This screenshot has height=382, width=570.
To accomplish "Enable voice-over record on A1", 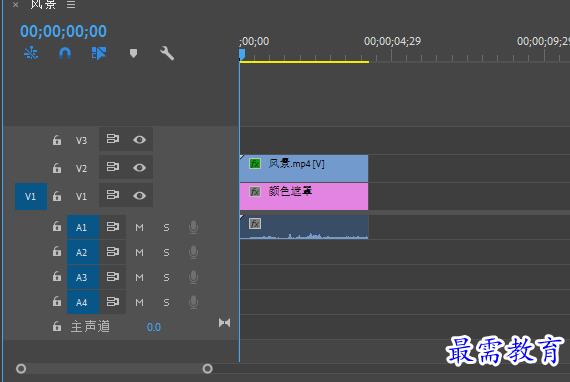I will coord(193,227).
